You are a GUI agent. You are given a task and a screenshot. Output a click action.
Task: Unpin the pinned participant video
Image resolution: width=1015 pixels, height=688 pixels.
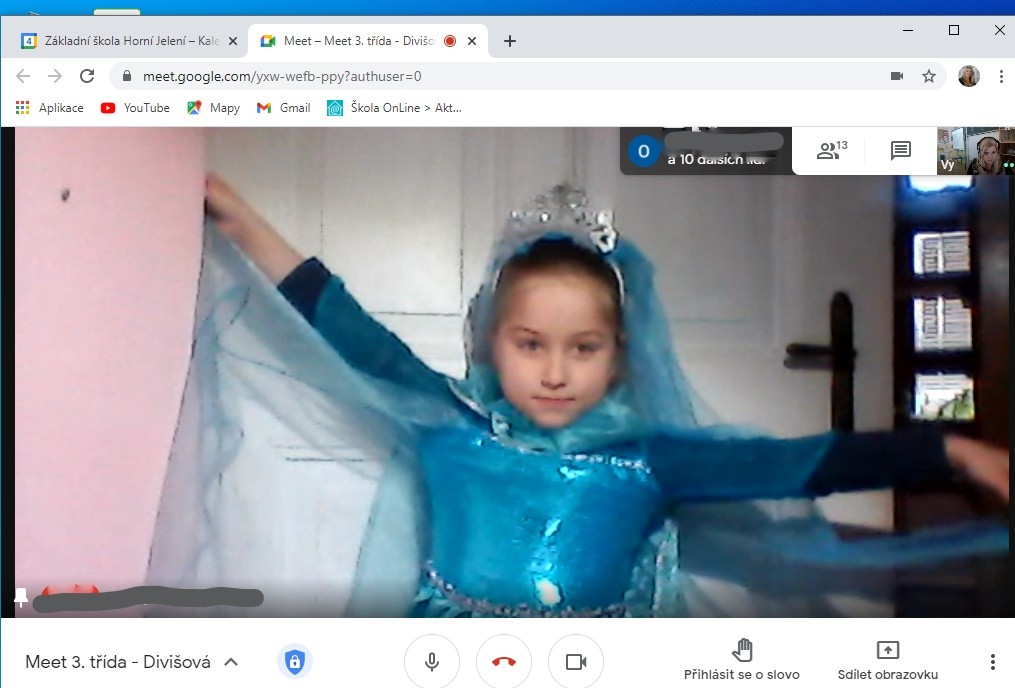[x=21, y=598]
